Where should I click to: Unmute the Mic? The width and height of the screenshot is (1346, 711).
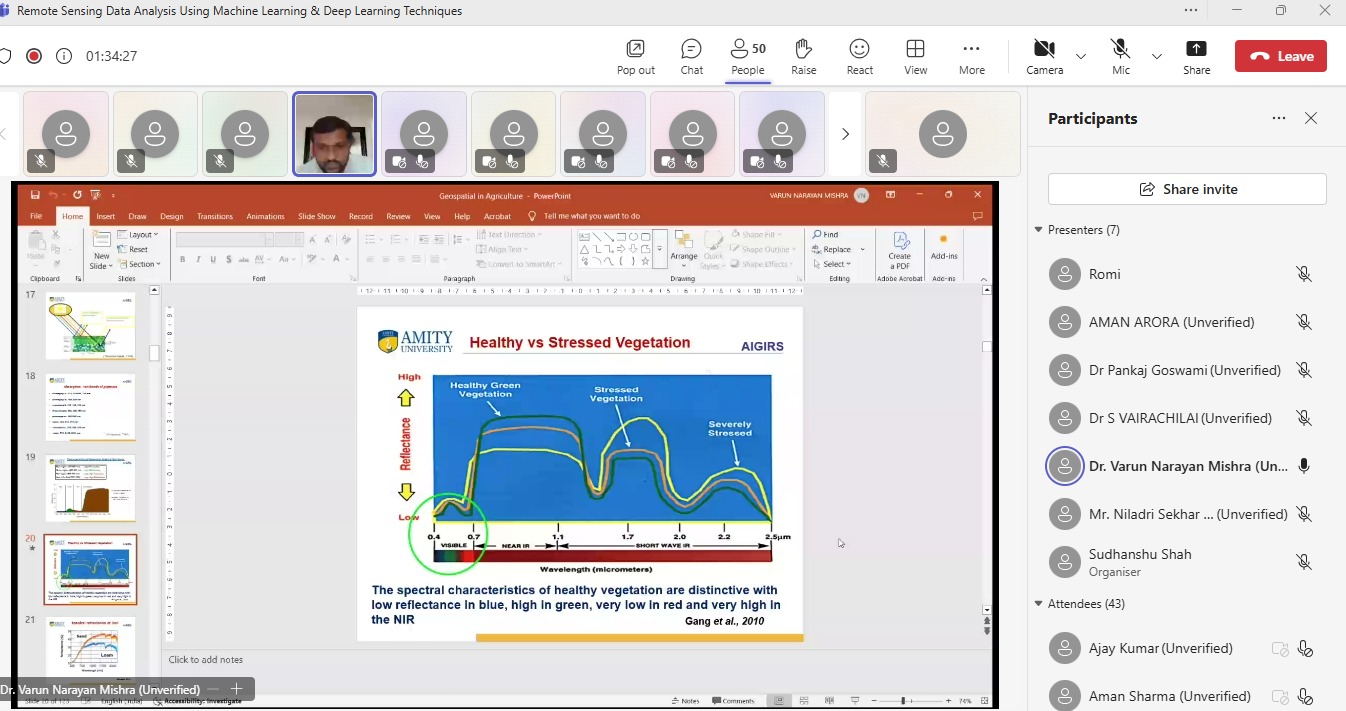(1120, 57)
